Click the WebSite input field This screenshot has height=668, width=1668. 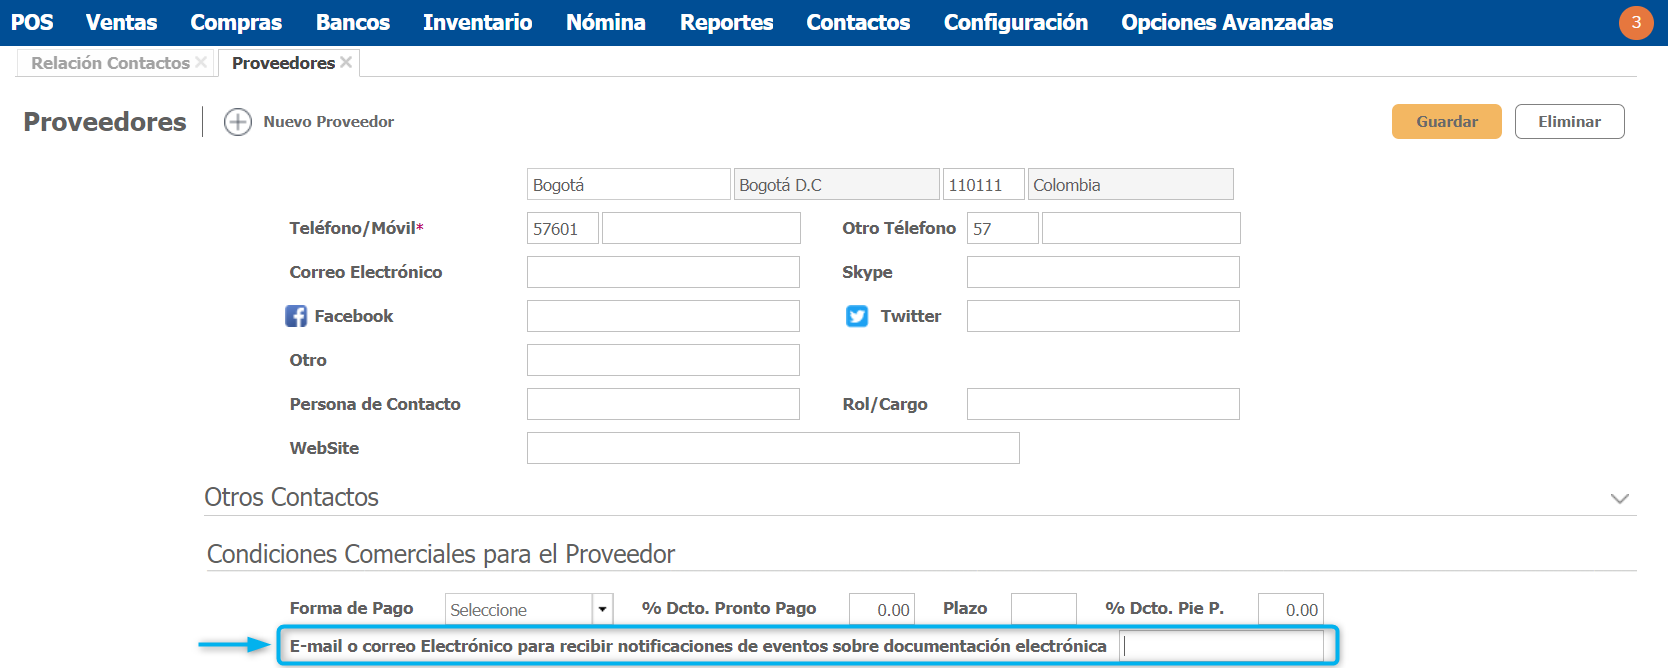pyautogui.click(x=773, y=448)
